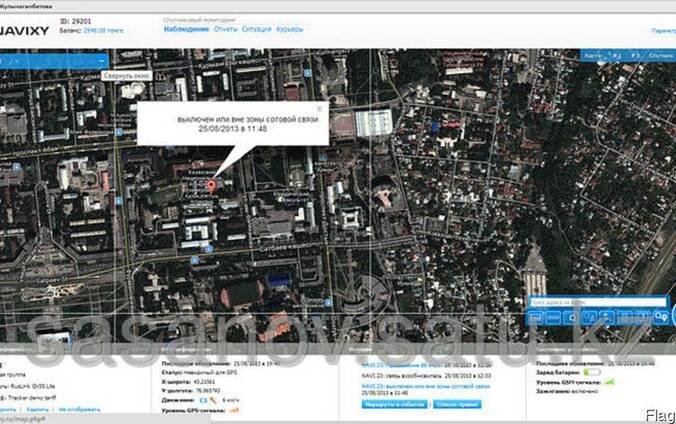Click the Список правил button
The image size is (676, 424).
(457, 405)
